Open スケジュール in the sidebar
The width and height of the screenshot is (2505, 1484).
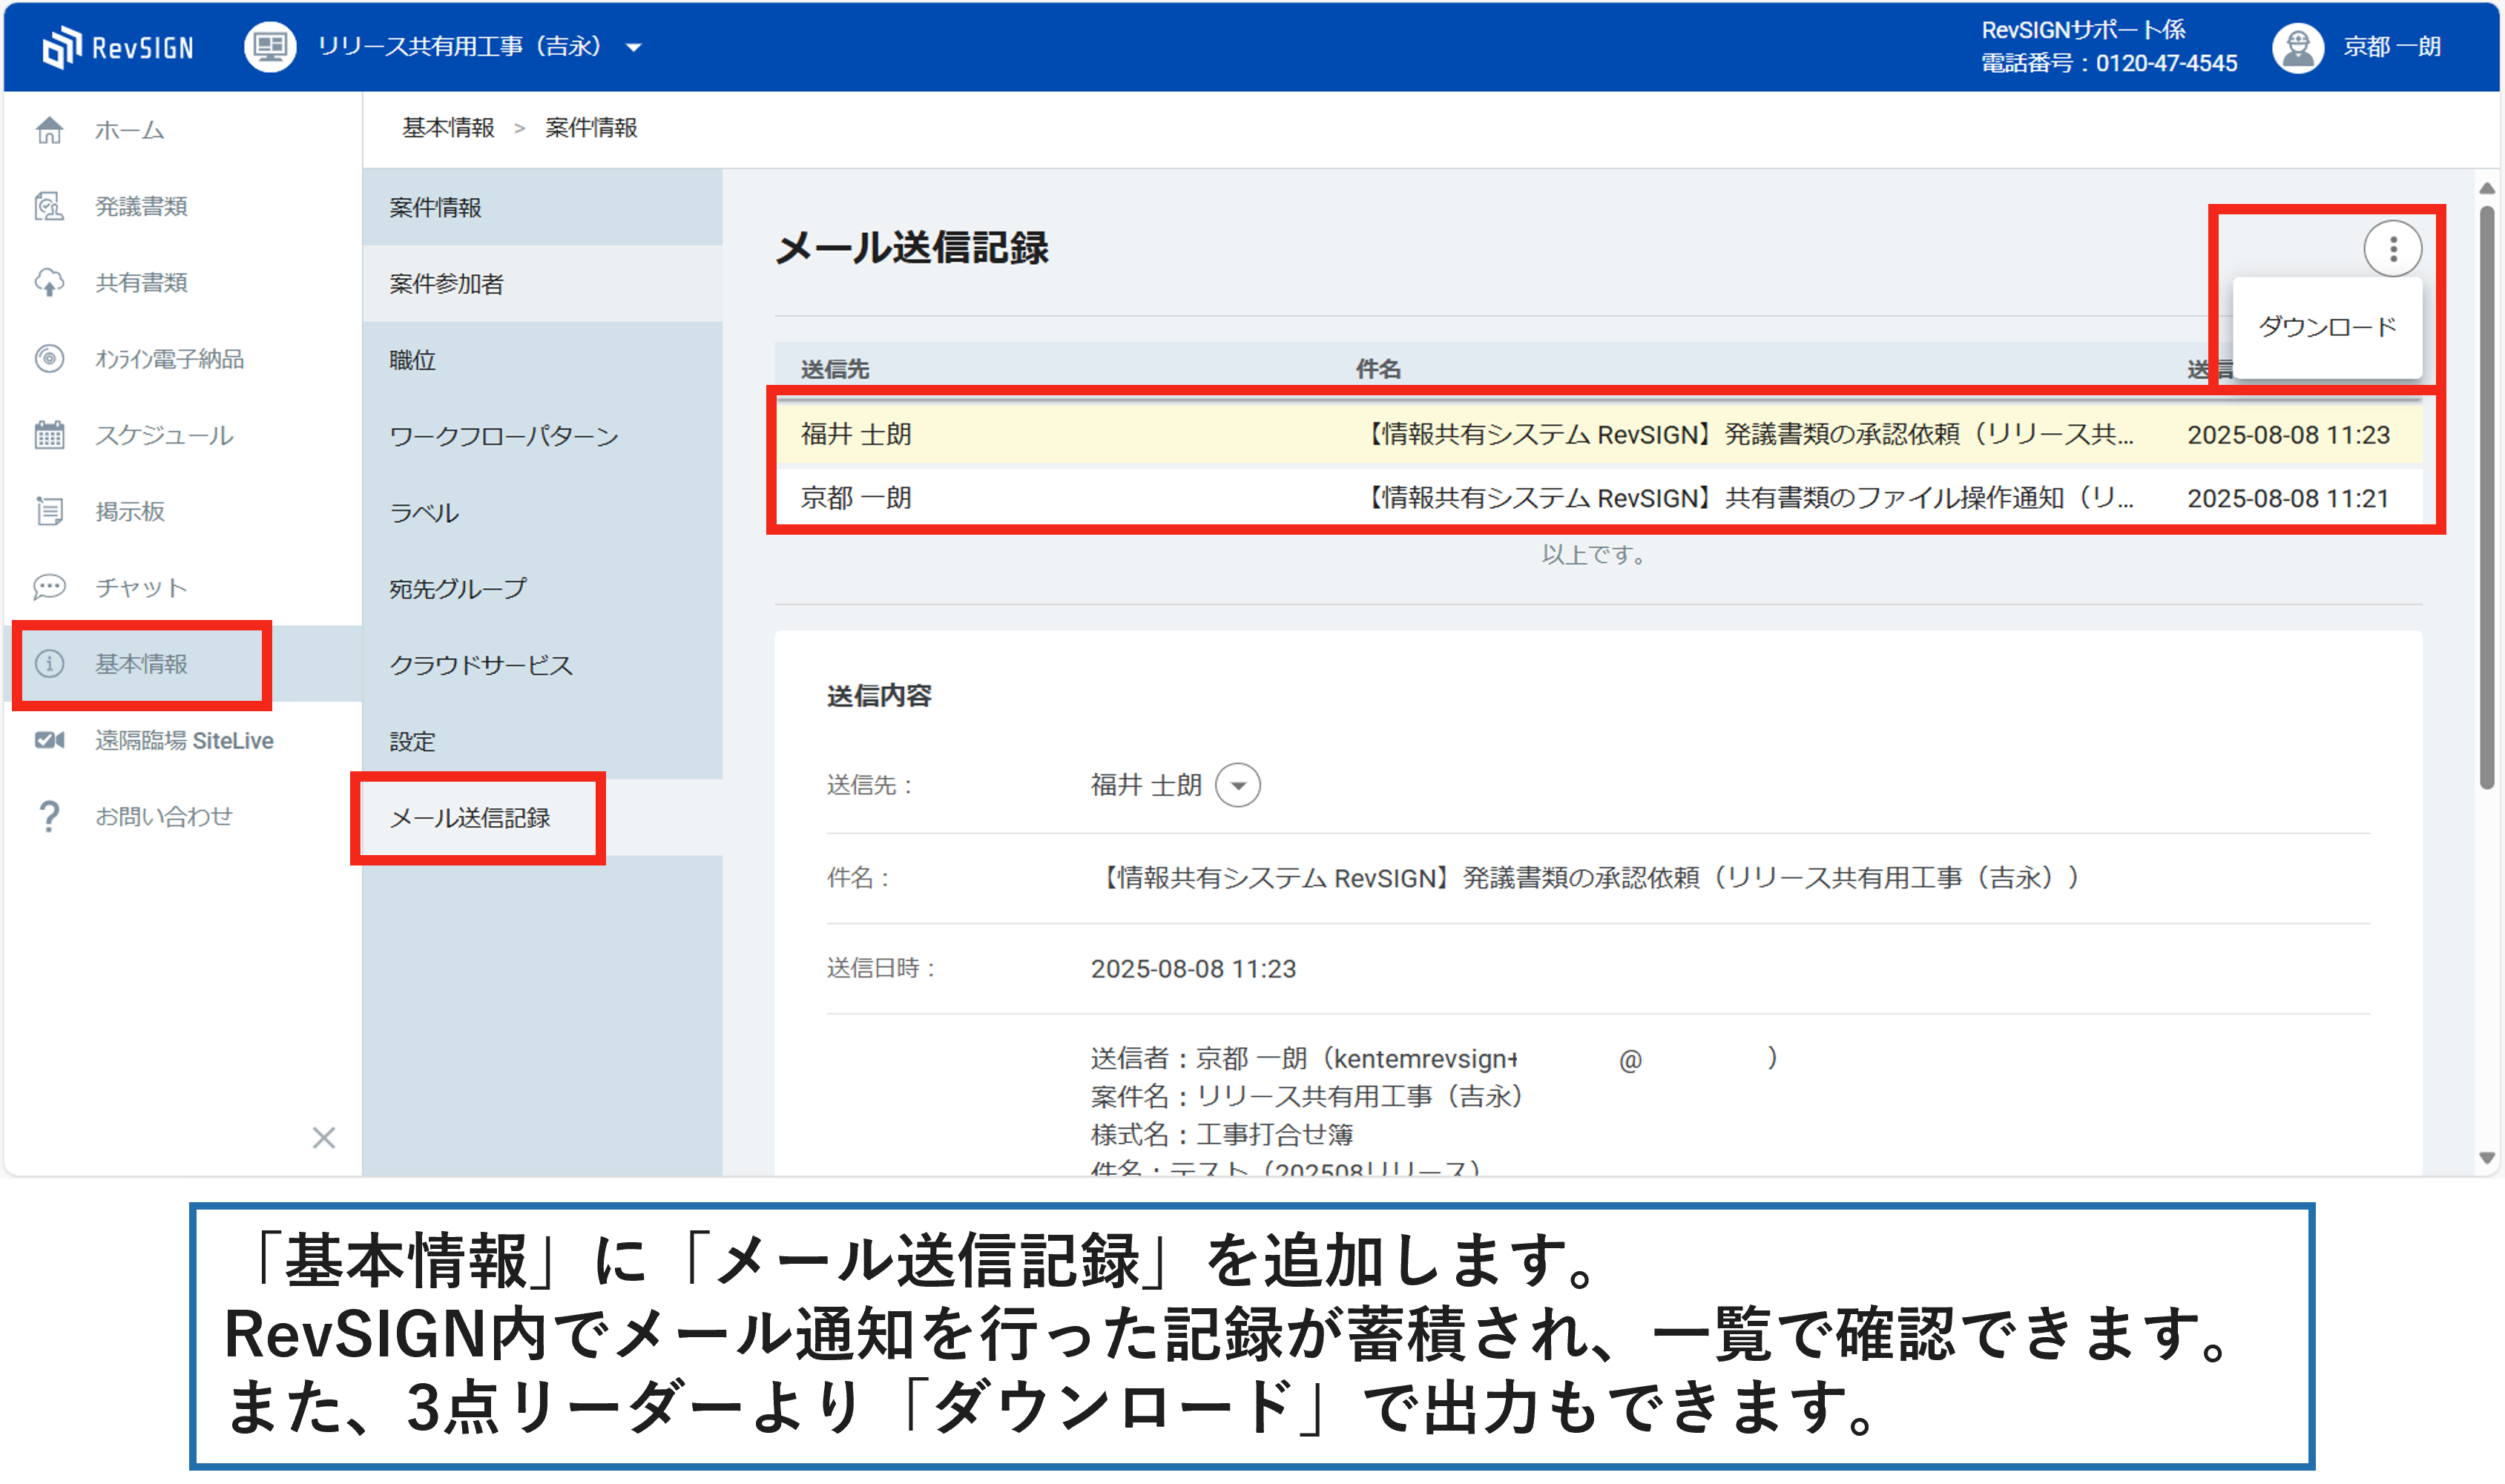click(x=164, y=435)
